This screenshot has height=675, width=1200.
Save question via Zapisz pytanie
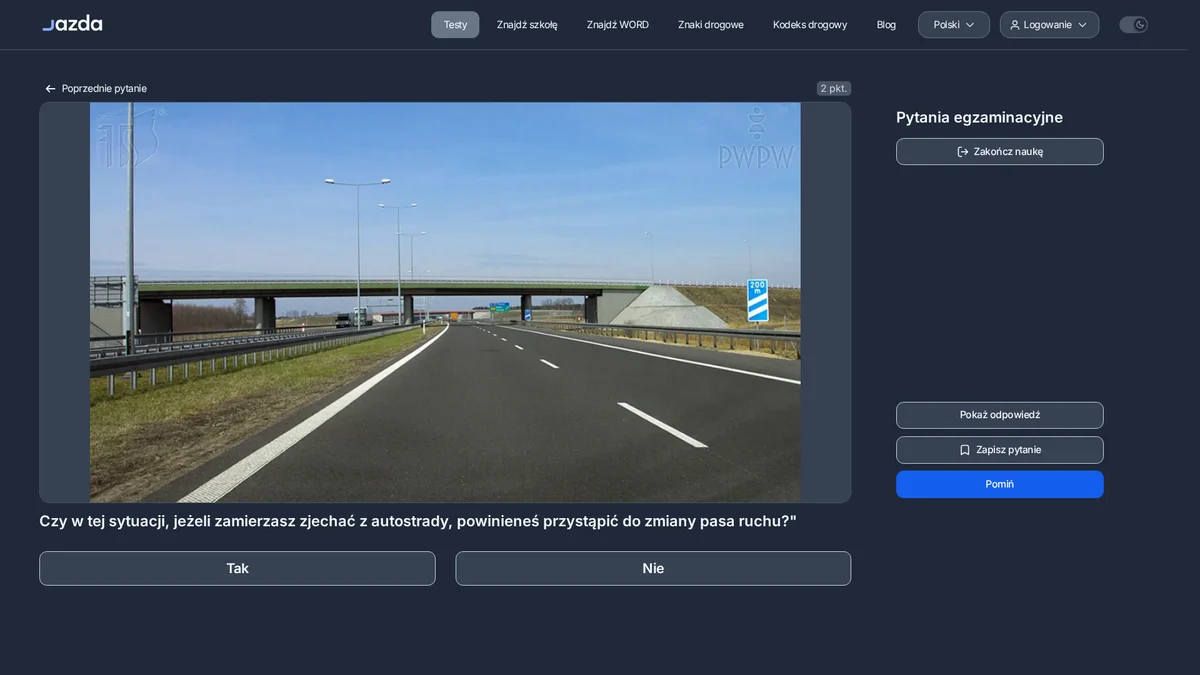pos(1000,450)
